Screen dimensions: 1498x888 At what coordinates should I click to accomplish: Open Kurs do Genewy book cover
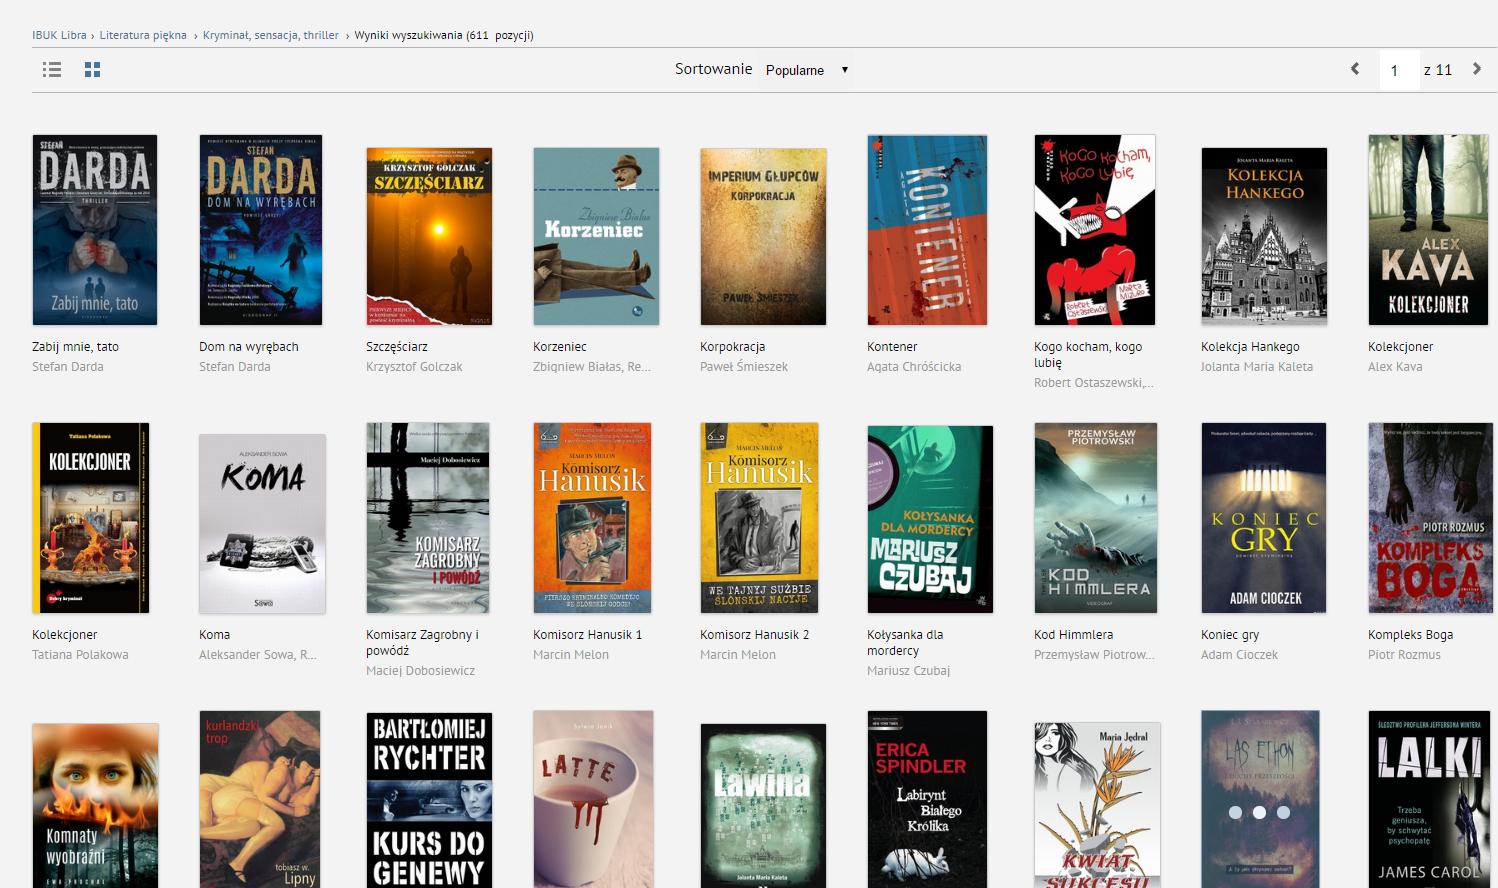click(429, 800)
